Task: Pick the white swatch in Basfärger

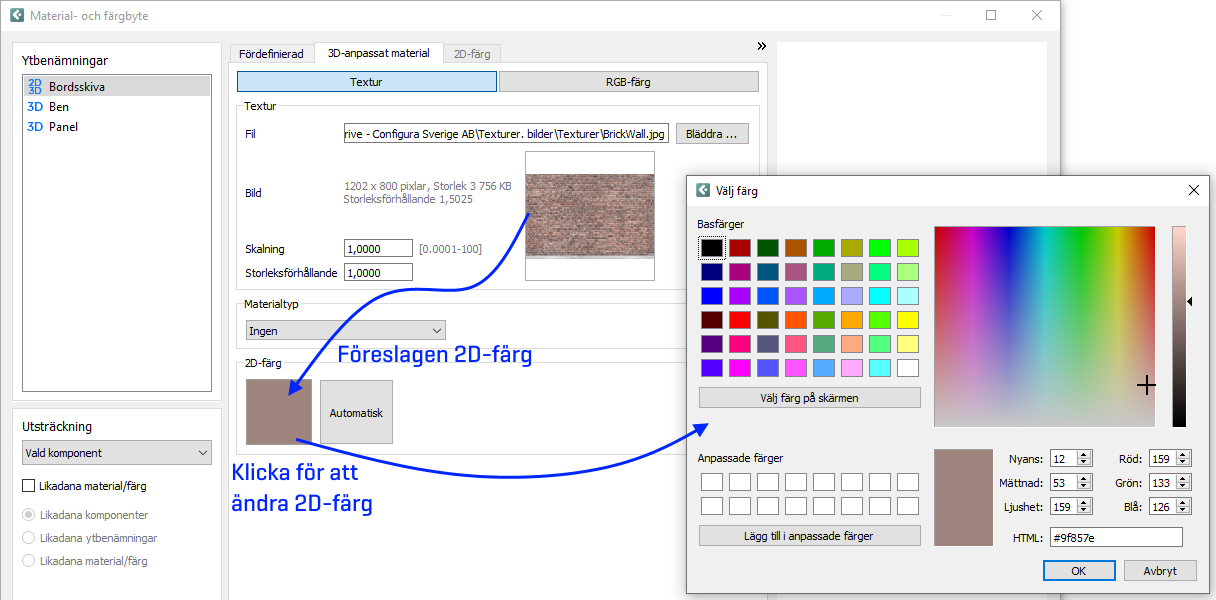Action: pos(908,368)
